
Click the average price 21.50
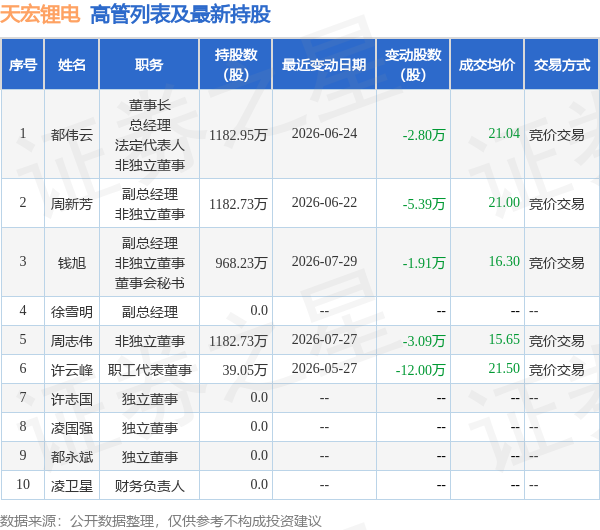(x=504, y=368)
